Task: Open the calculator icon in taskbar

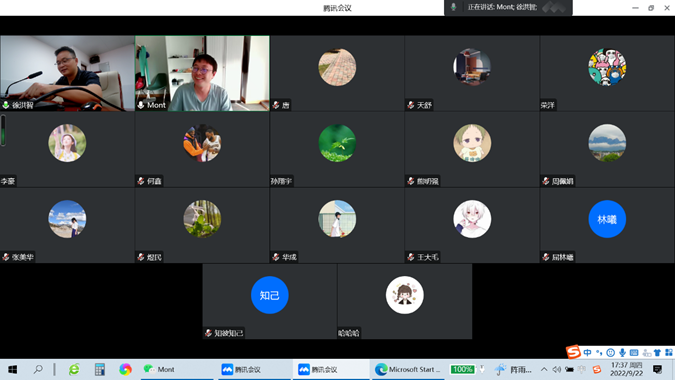Action: tap(100, 369)
